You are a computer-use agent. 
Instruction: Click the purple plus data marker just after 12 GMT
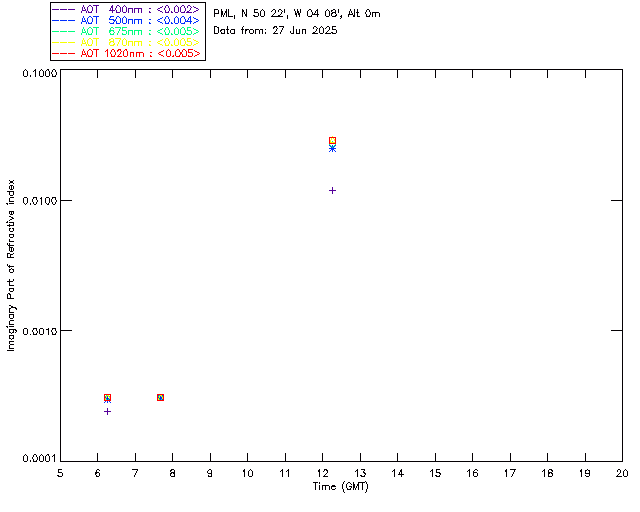333,191
